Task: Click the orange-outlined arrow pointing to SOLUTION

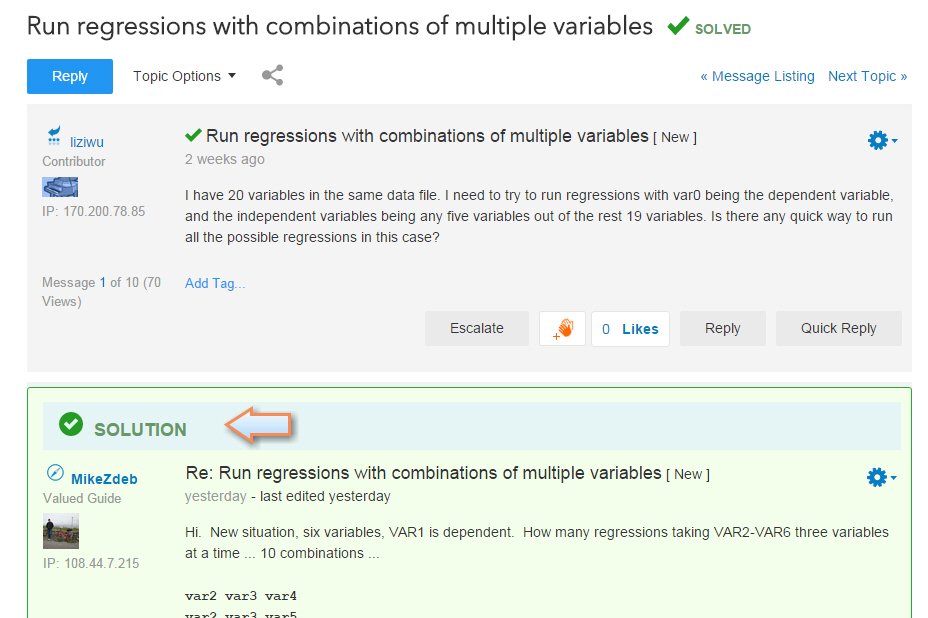Action: [258, 425]
